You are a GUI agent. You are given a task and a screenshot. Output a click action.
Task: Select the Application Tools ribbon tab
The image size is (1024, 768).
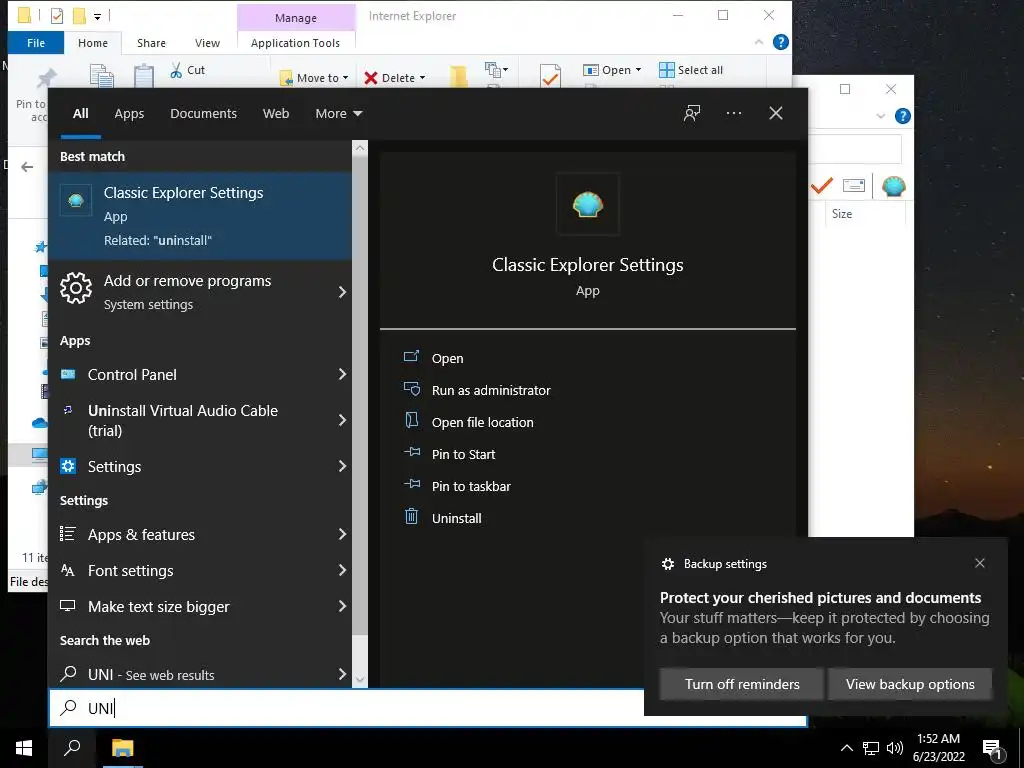(295, 42)
